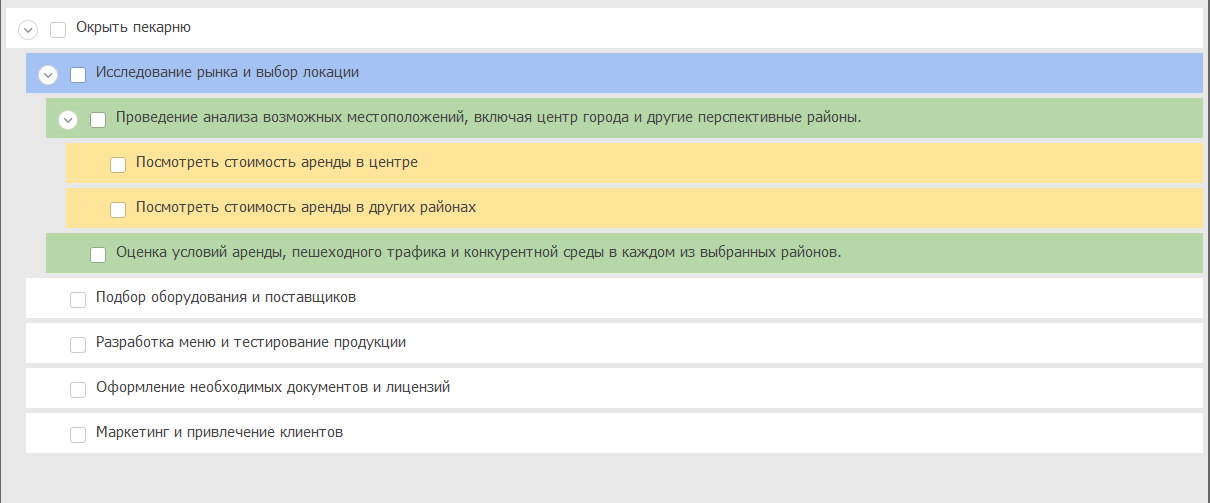Collapse the 'Окрыть пекарню' root task

pyautogui.click(x=28, y=30)
